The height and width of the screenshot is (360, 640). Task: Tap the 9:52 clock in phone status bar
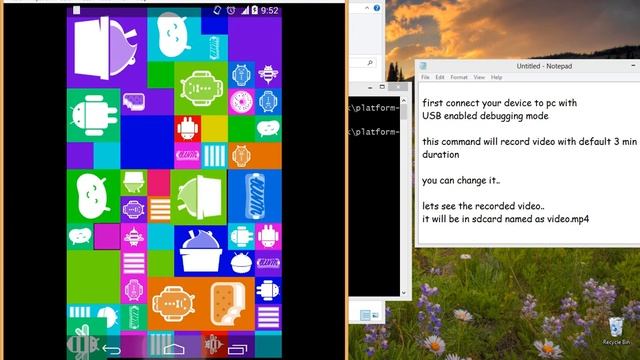(x=269, y=10)
